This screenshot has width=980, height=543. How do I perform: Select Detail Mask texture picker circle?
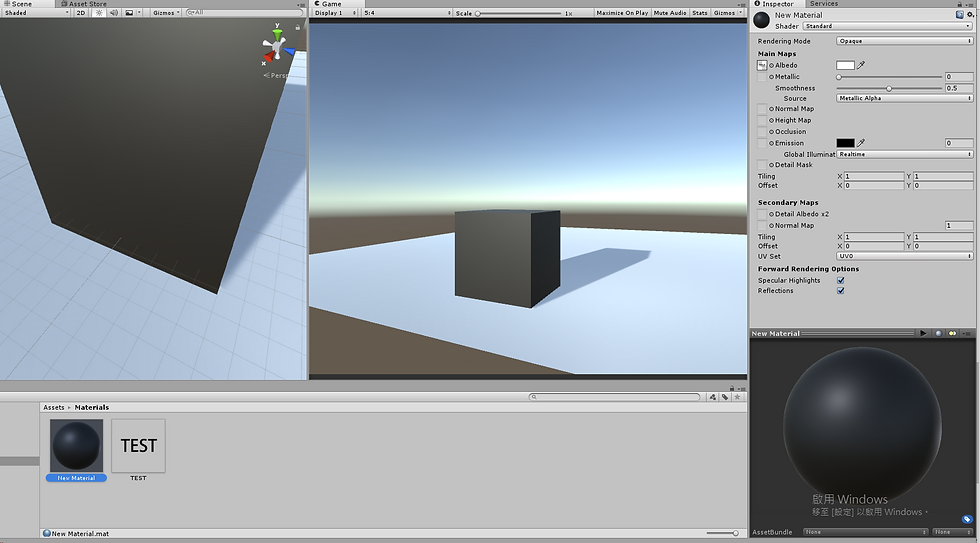point(771,165)
